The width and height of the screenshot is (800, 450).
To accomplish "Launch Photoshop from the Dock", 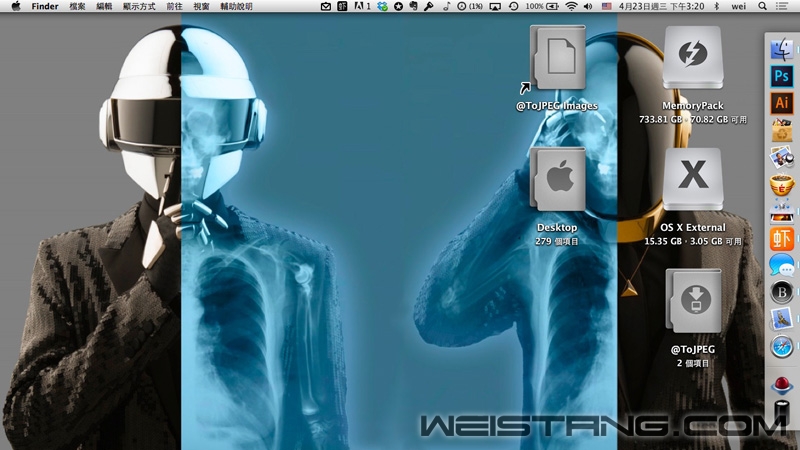I will click(782, 76).
